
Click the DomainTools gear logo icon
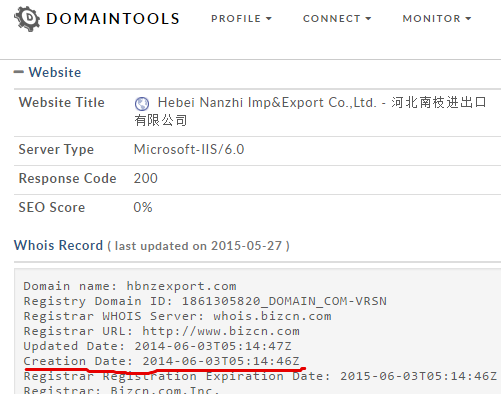click(27, 19)
